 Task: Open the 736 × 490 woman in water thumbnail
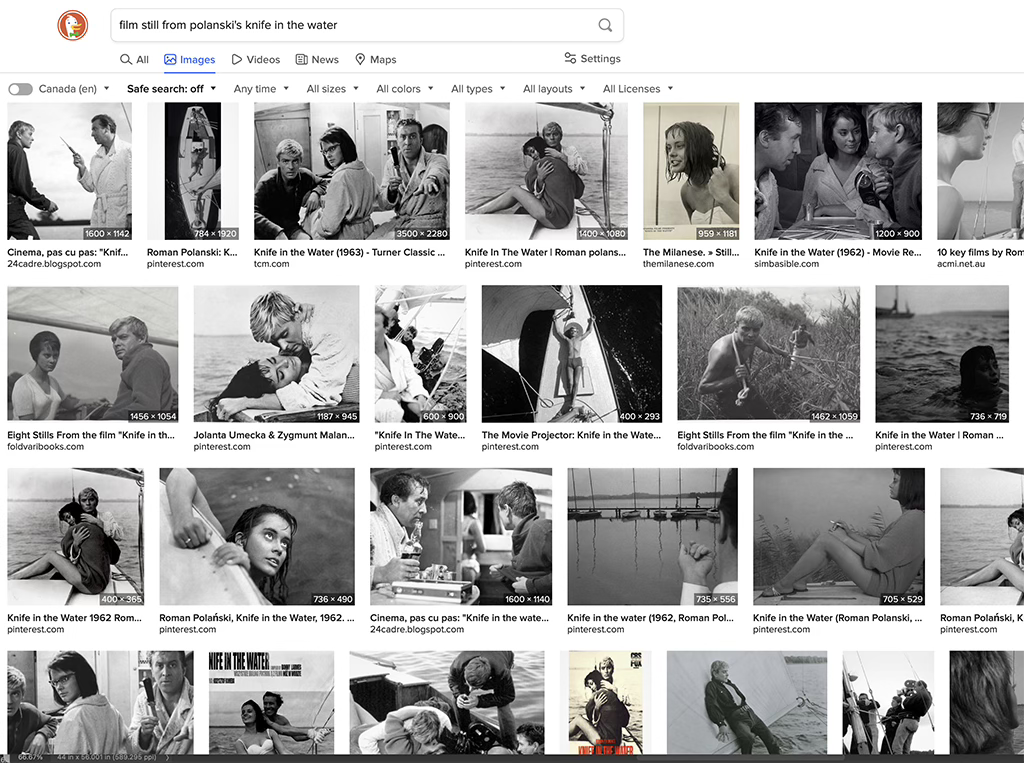[257, 536]
